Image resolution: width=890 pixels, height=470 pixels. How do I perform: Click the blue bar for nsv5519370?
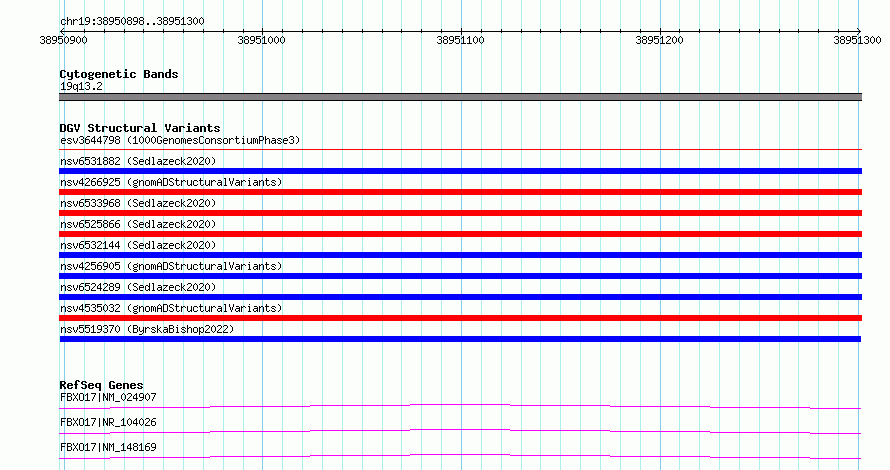460,339
